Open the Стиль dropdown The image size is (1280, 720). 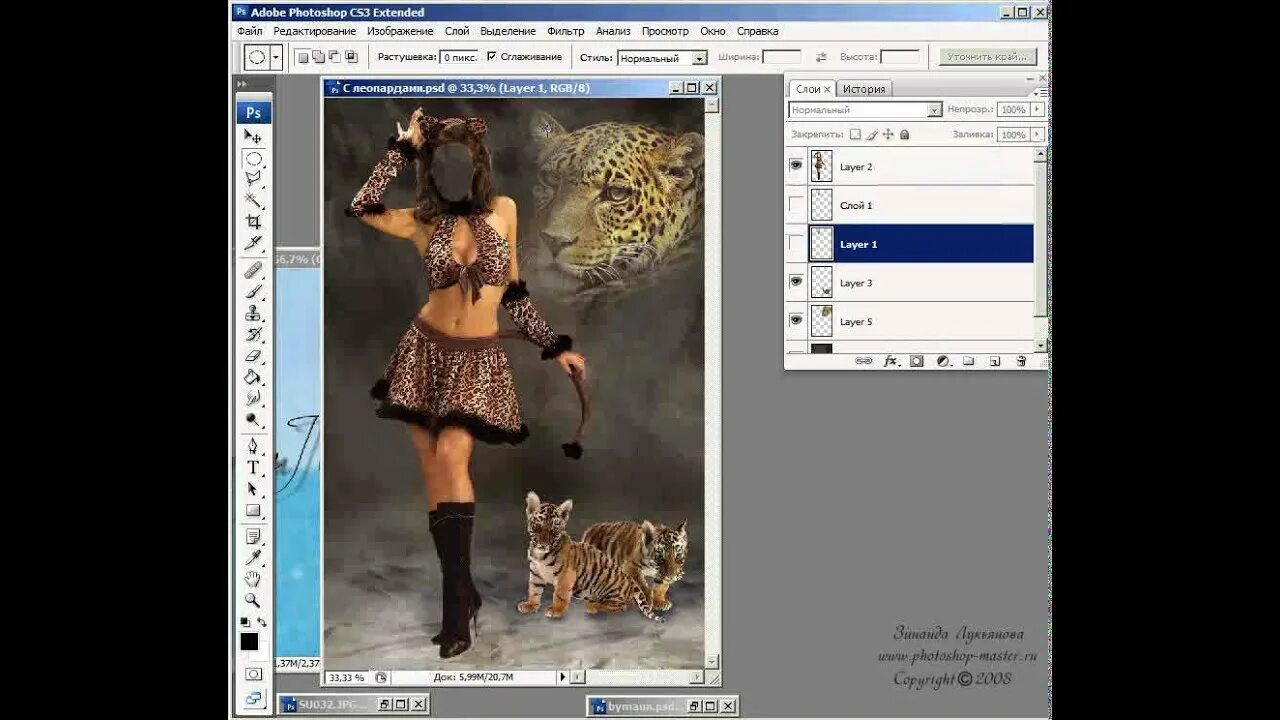point(699,59)
